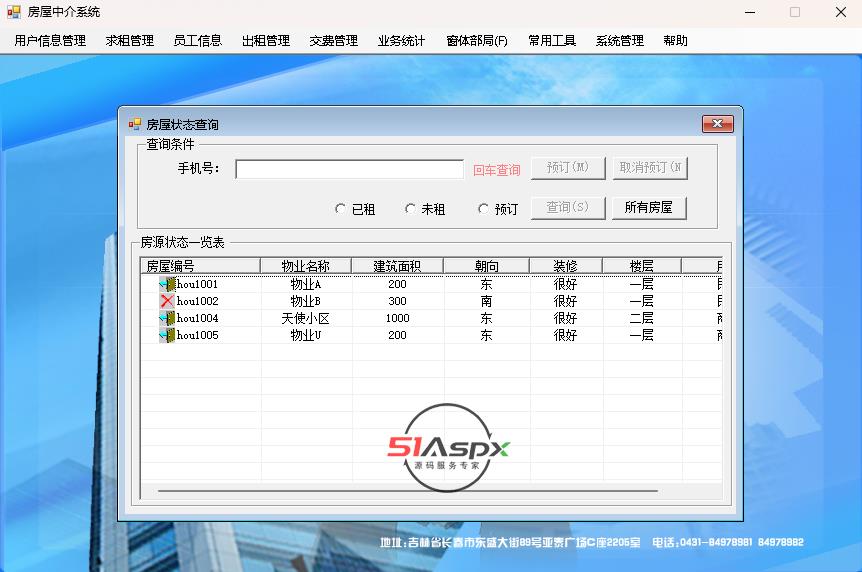This screenshot has height=572, width=862.
Task: Open the 窗体部局(F) menu
Action: tap(477, 41)
